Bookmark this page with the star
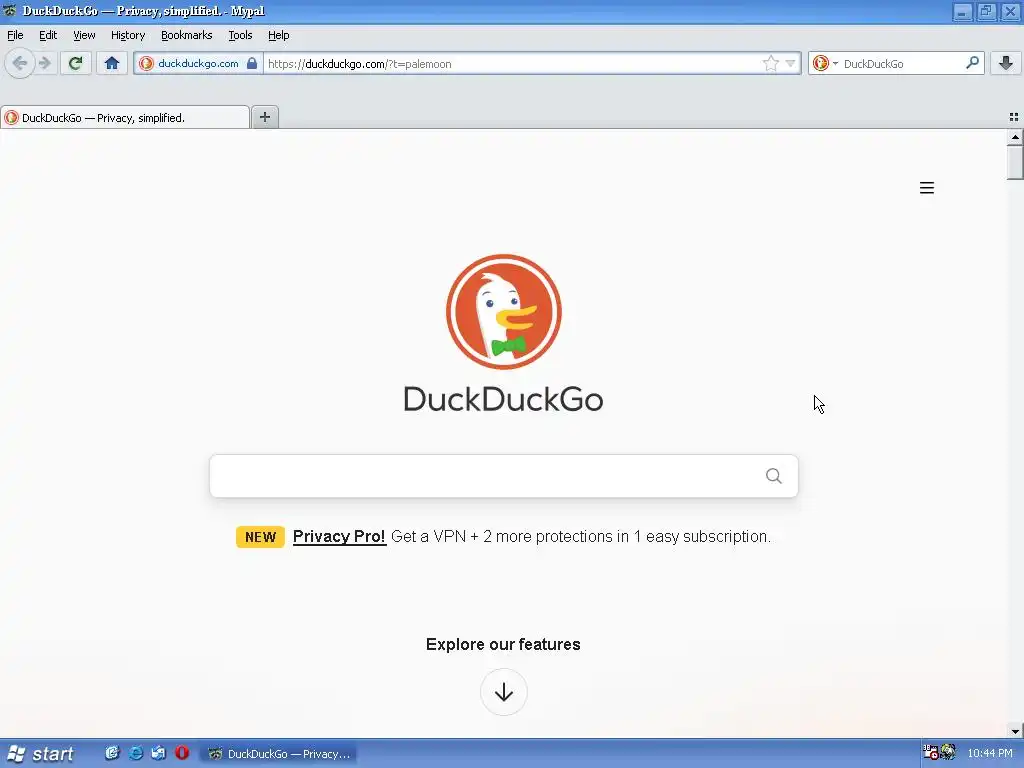Viewport: 1024px width, 768px height. 771,63
